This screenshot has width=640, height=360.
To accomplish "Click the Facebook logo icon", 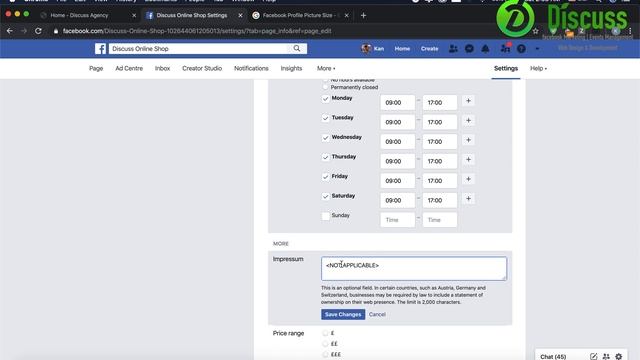I will click(100, 49).
